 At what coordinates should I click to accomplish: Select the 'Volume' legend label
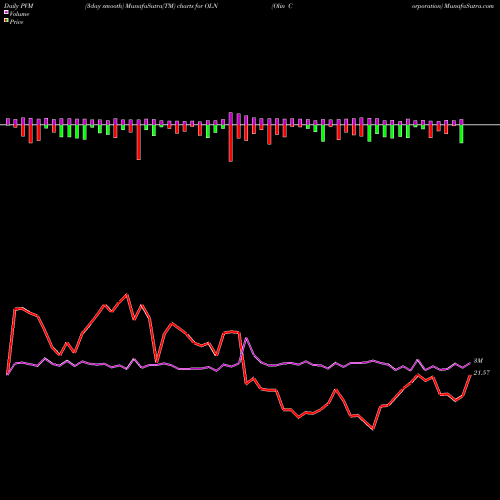(19, 14)
